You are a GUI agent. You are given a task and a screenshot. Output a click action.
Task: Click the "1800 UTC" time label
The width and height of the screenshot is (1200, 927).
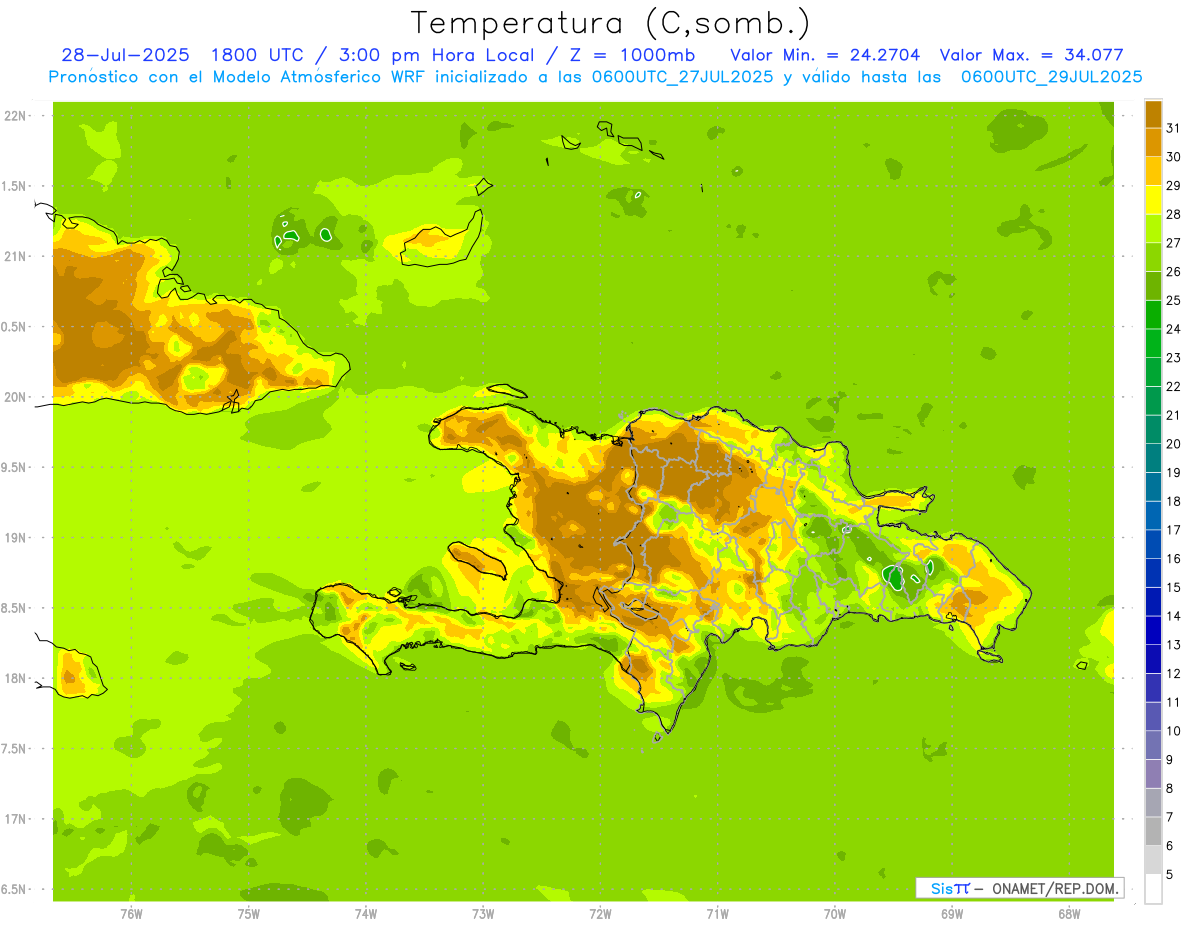tap(259, 55)
